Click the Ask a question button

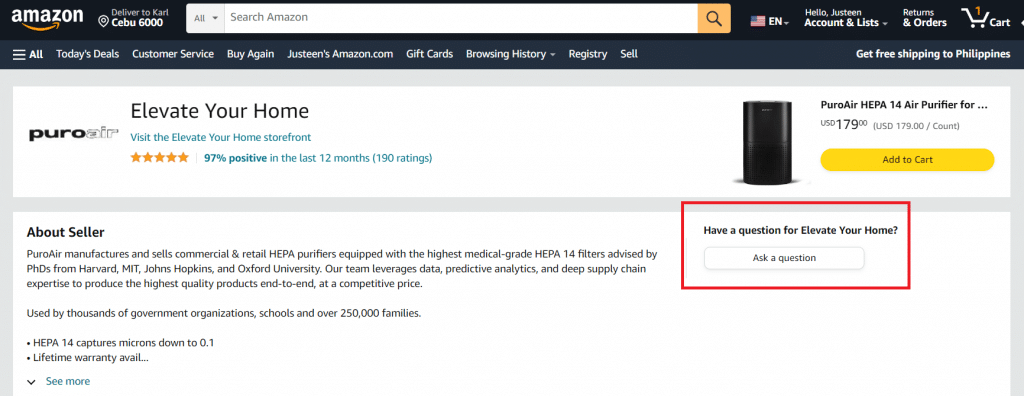coord(784,258)
